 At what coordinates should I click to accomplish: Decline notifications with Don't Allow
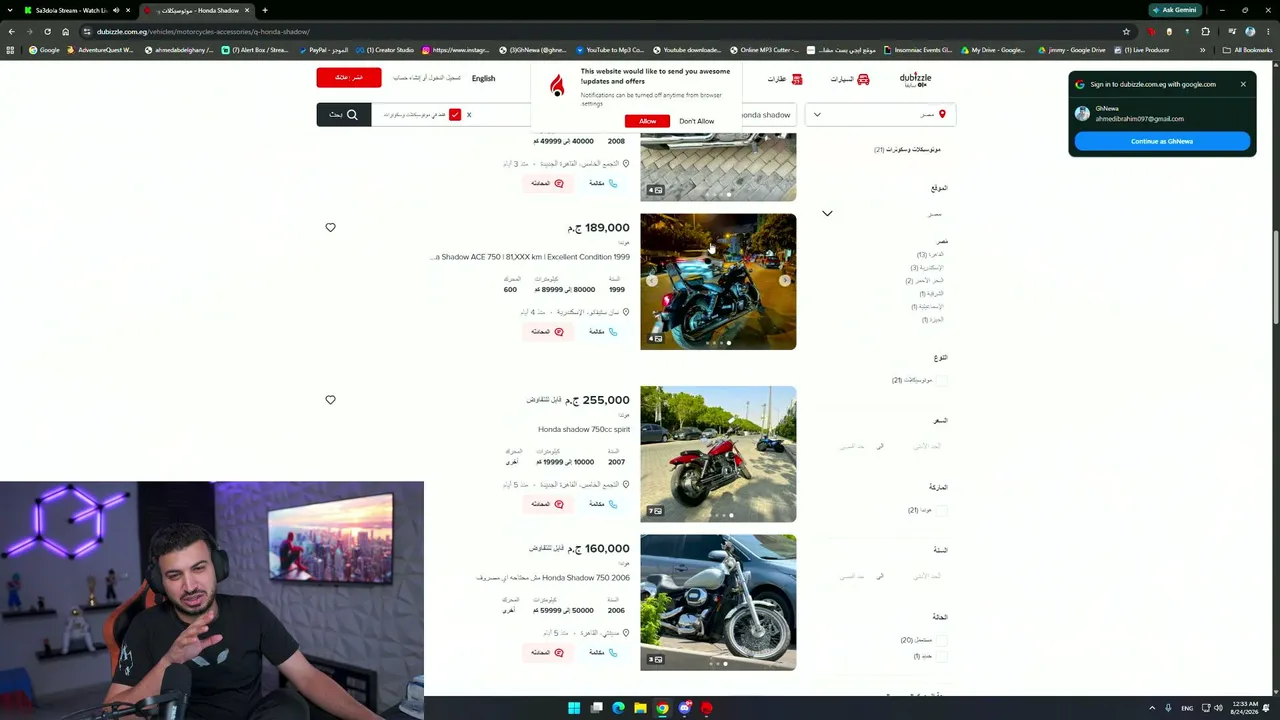click(697, 121)
